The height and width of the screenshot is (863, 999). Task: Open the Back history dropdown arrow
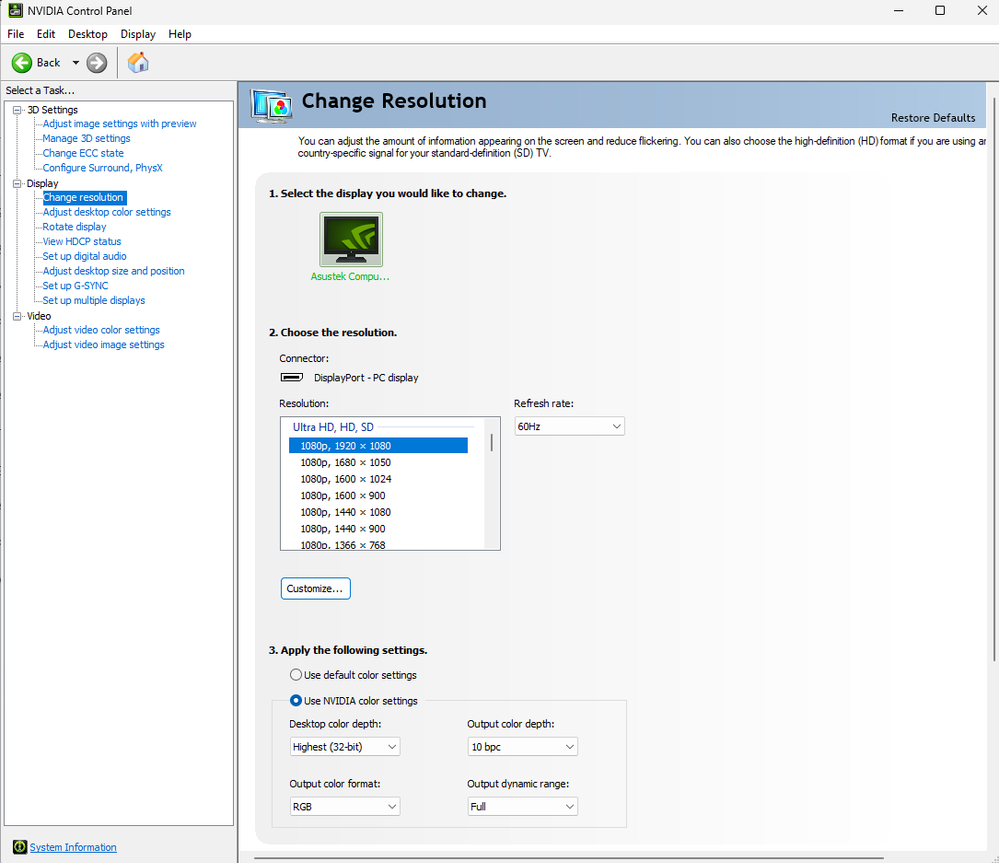(75, 62)
